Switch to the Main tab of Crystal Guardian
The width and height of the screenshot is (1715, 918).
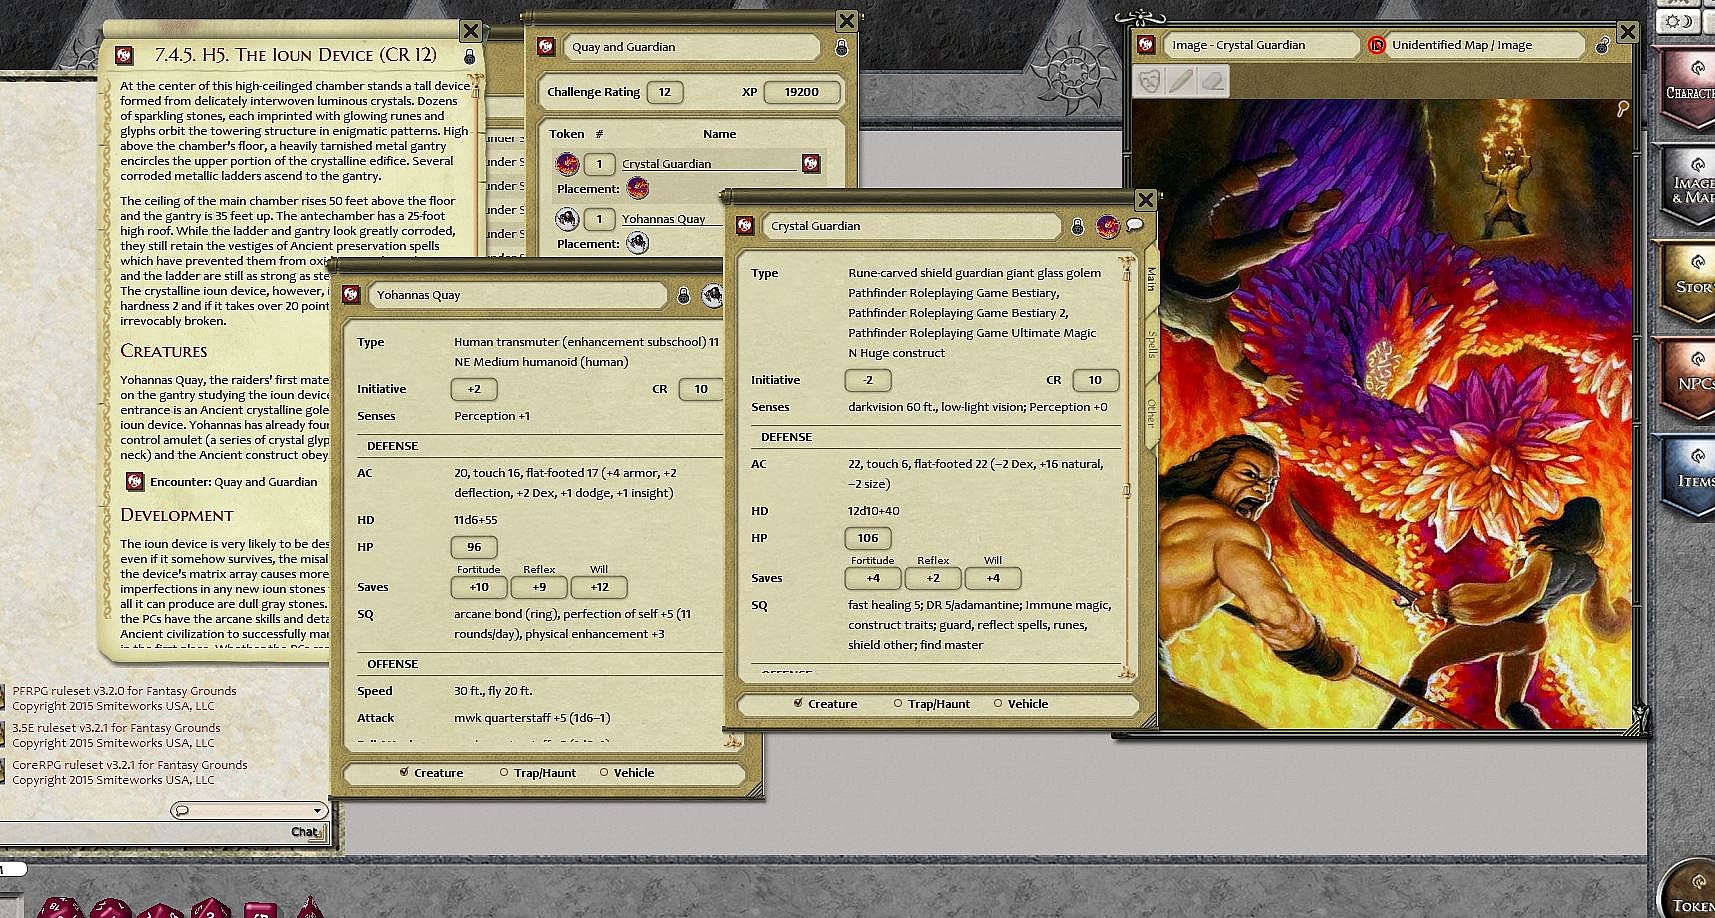click(x=1150, y=279)
